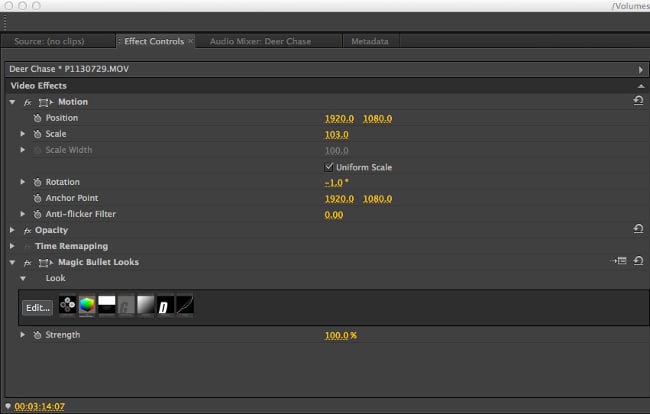Screen dimensions: 650x414
Task: Toggle the Anchor Point stopwatch icon
Action: click(x=37, y=198)
